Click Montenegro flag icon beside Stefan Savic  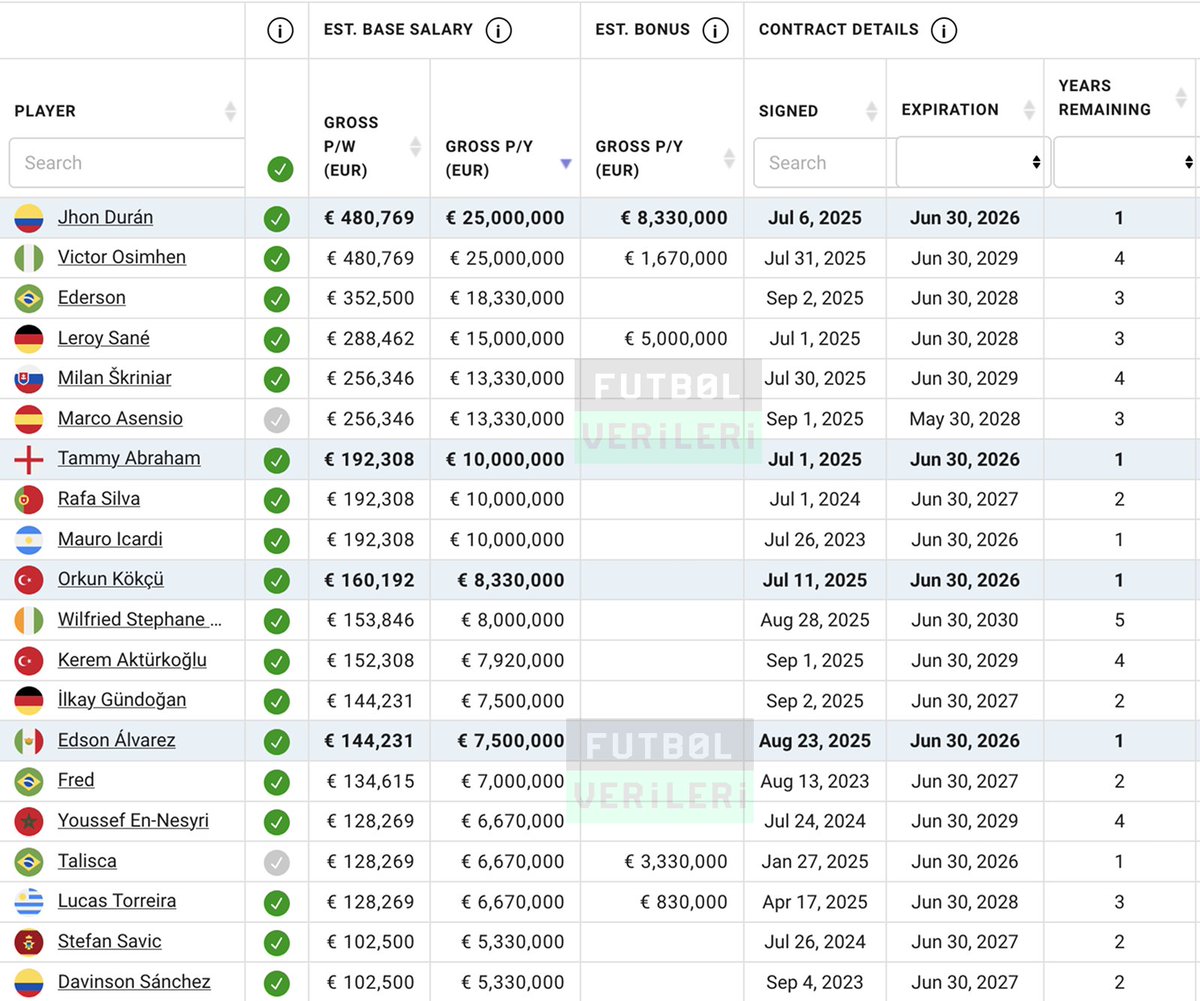tap(29, 942)
